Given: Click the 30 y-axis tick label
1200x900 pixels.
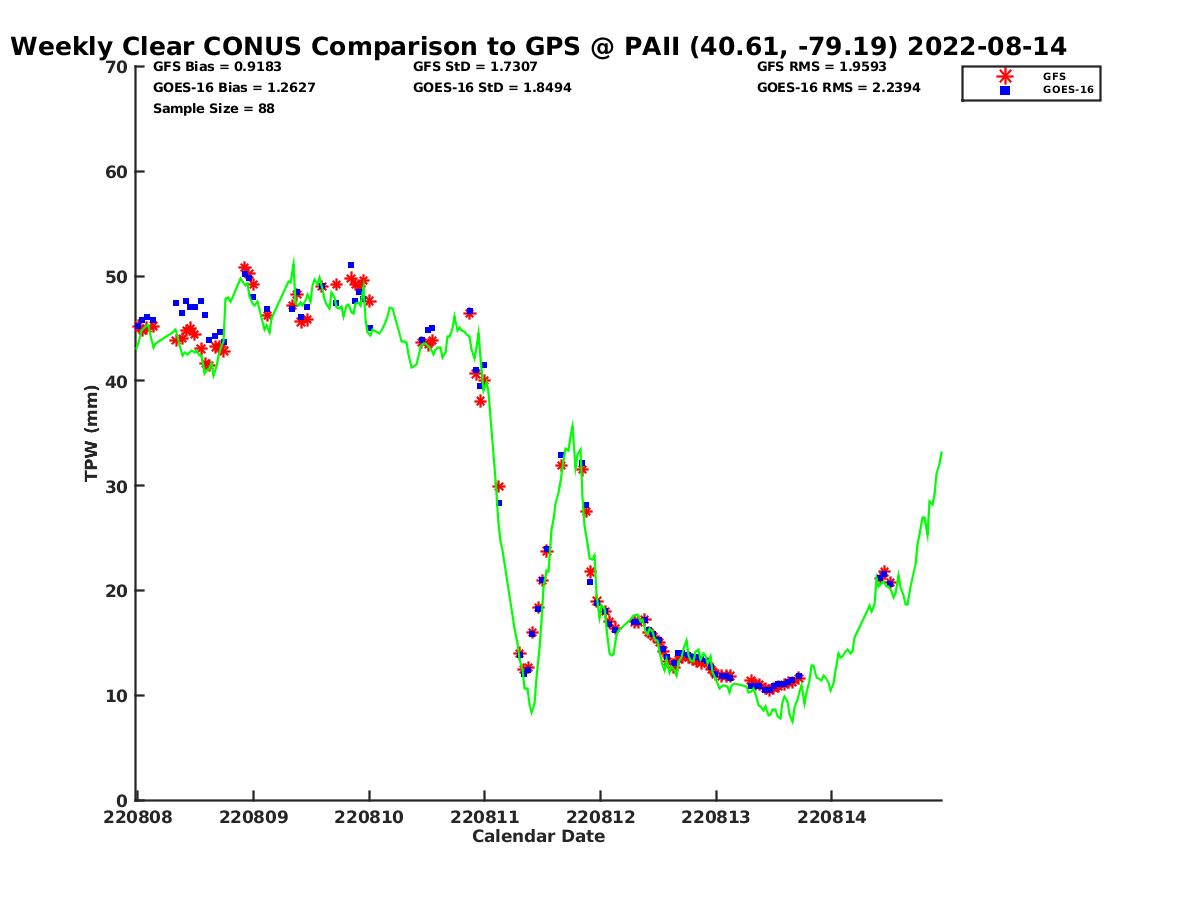Looking at the screenshot, I should pos(118,486).
